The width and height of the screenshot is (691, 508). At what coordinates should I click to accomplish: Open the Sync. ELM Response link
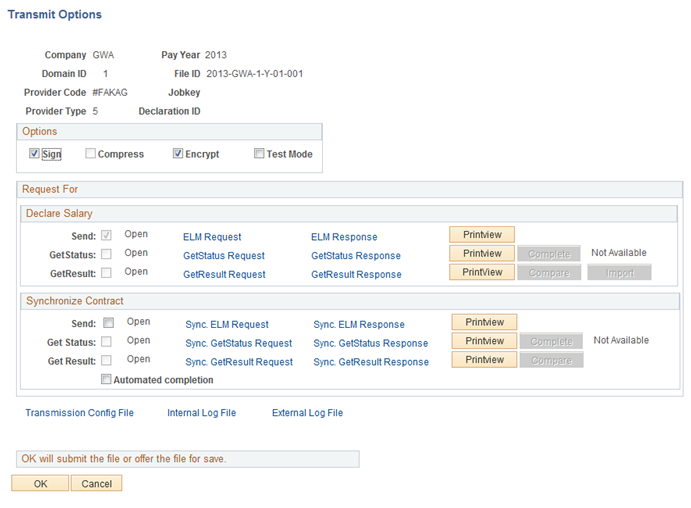(x=359, y=325)
